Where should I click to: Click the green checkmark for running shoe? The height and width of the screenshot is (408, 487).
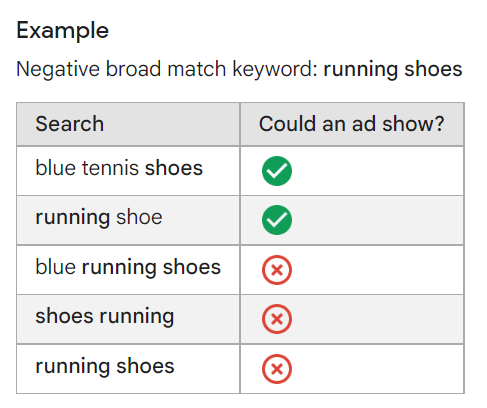tap(277, 220)
